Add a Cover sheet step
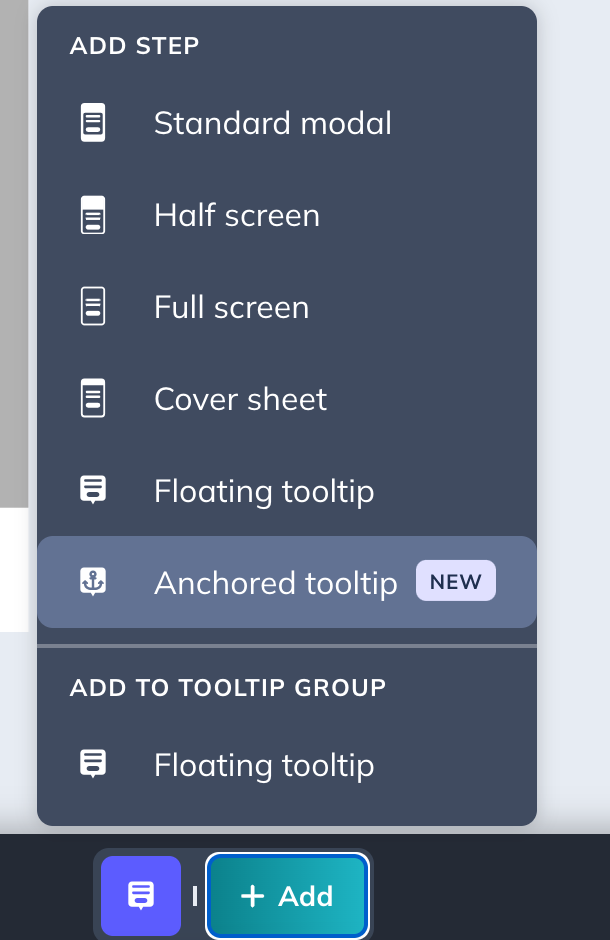This screenshot has width=610, height=940. tap(240, 399)
